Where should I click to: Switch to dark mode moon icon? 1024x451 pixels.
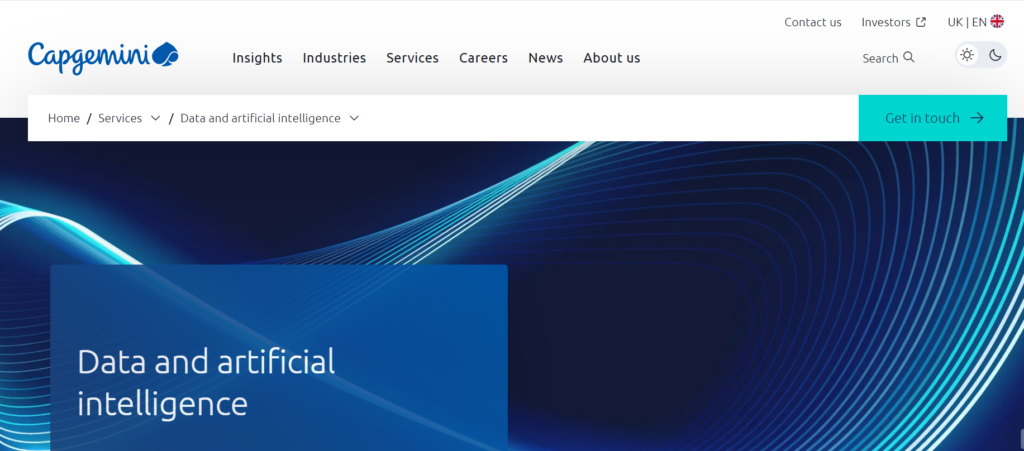[x=995, y=55]
